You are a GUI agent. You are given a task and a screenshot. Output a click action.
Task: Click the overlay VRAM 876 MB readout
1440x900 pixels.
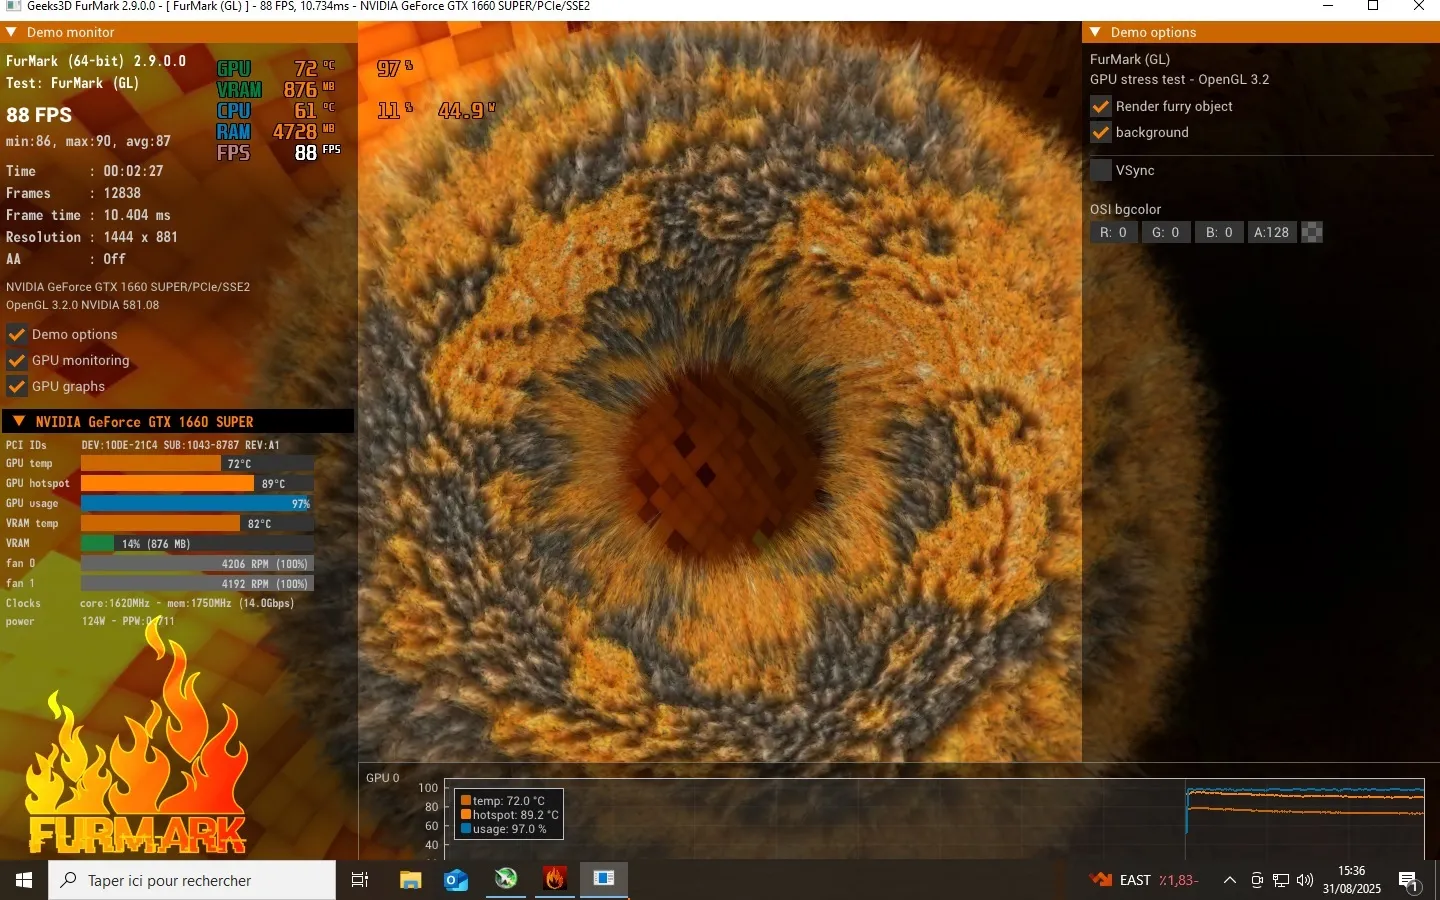[x=277, y=89]
